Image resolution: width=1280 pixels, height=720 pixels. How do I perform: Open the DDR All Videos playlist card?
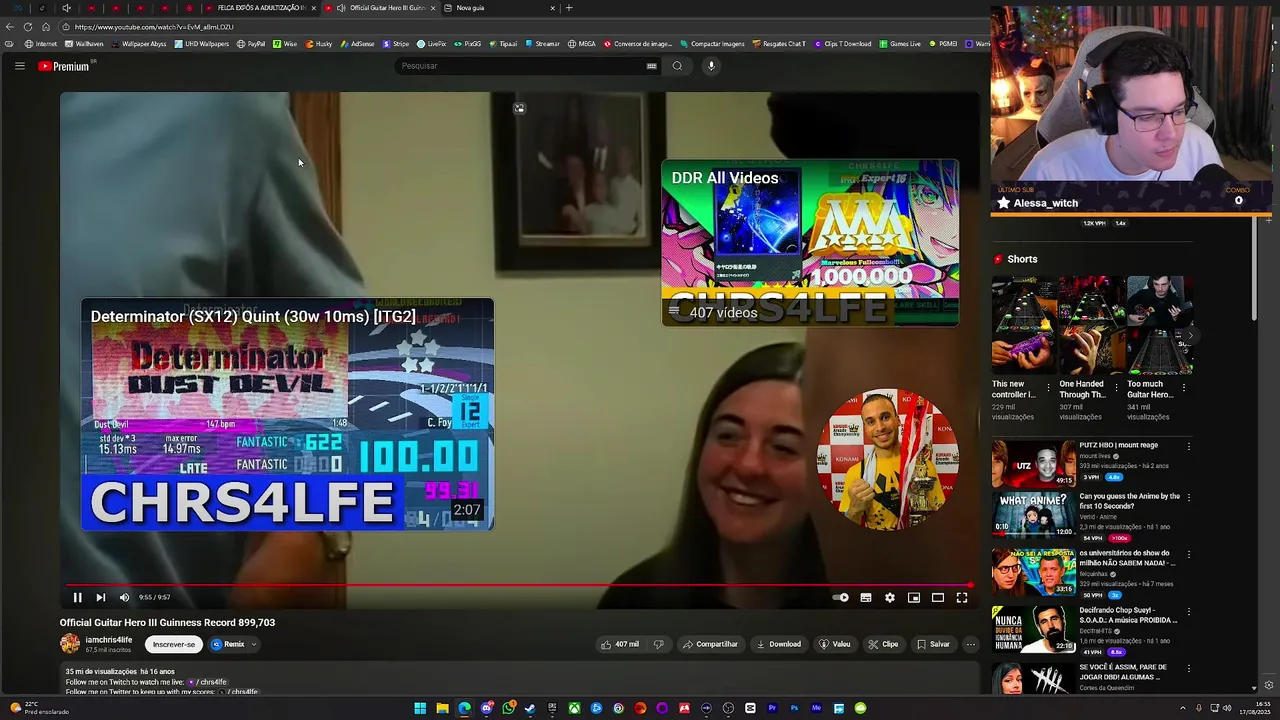tap(810, 243)
